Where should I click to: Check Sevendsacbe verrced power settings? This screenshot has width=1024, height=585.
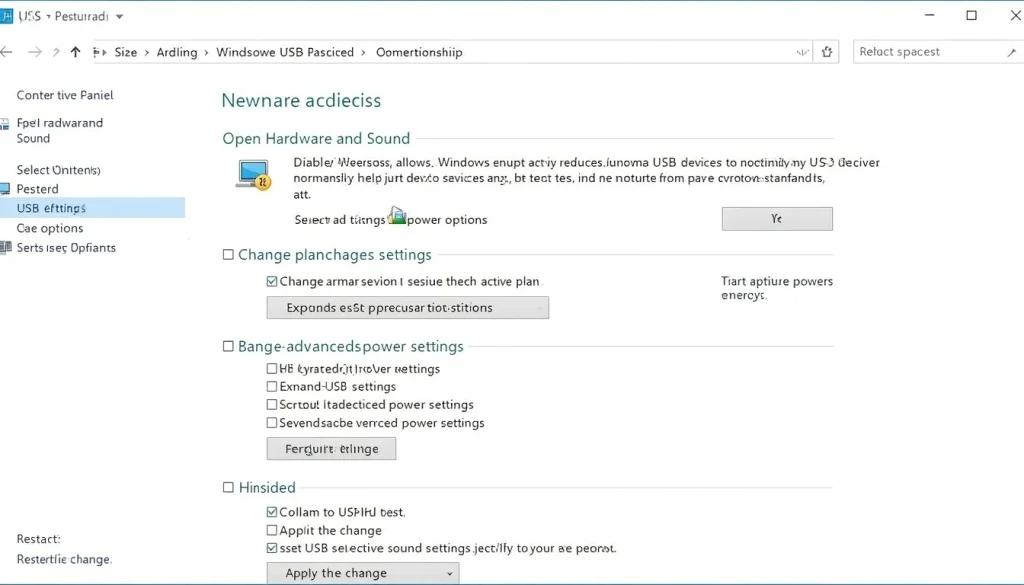[x=272, y=423]
